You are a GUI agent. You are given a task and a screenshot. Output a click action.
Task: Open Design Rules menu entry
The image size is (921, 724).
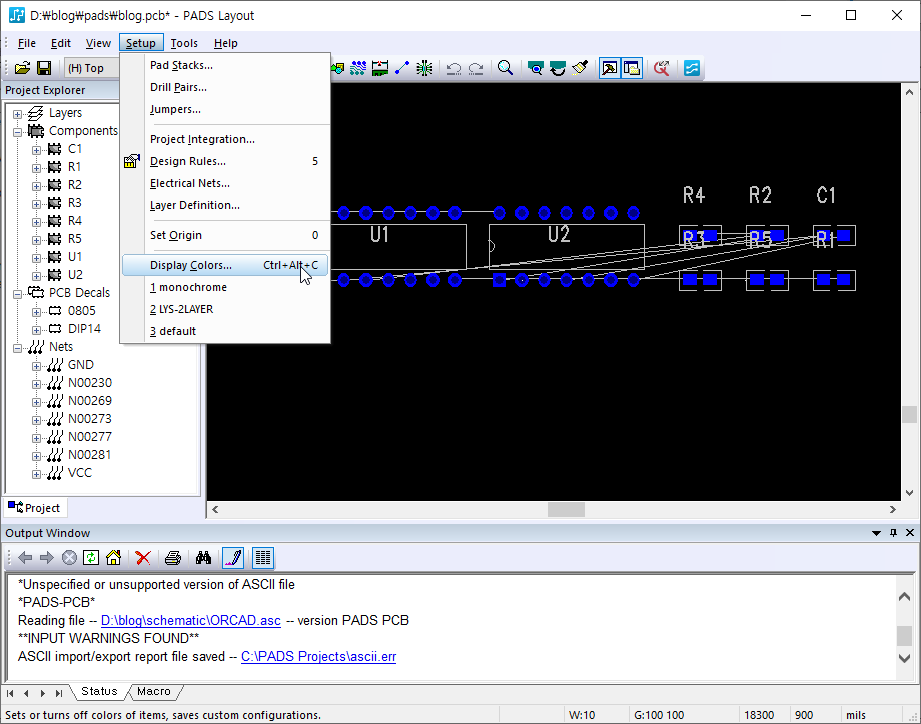click(x=225, y=161)
